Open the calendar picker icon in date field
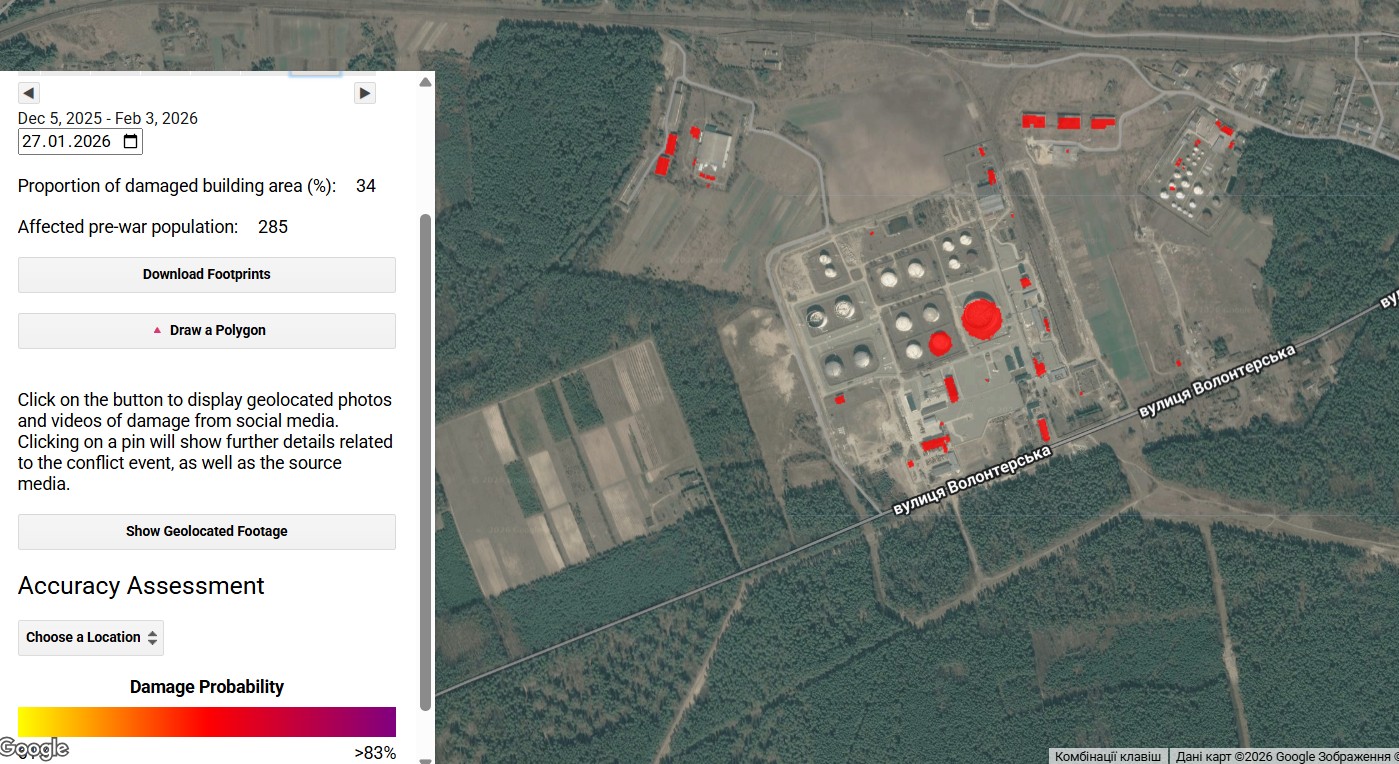The height and width of the screenshot is (764, 1399). [x=131, y=142]
